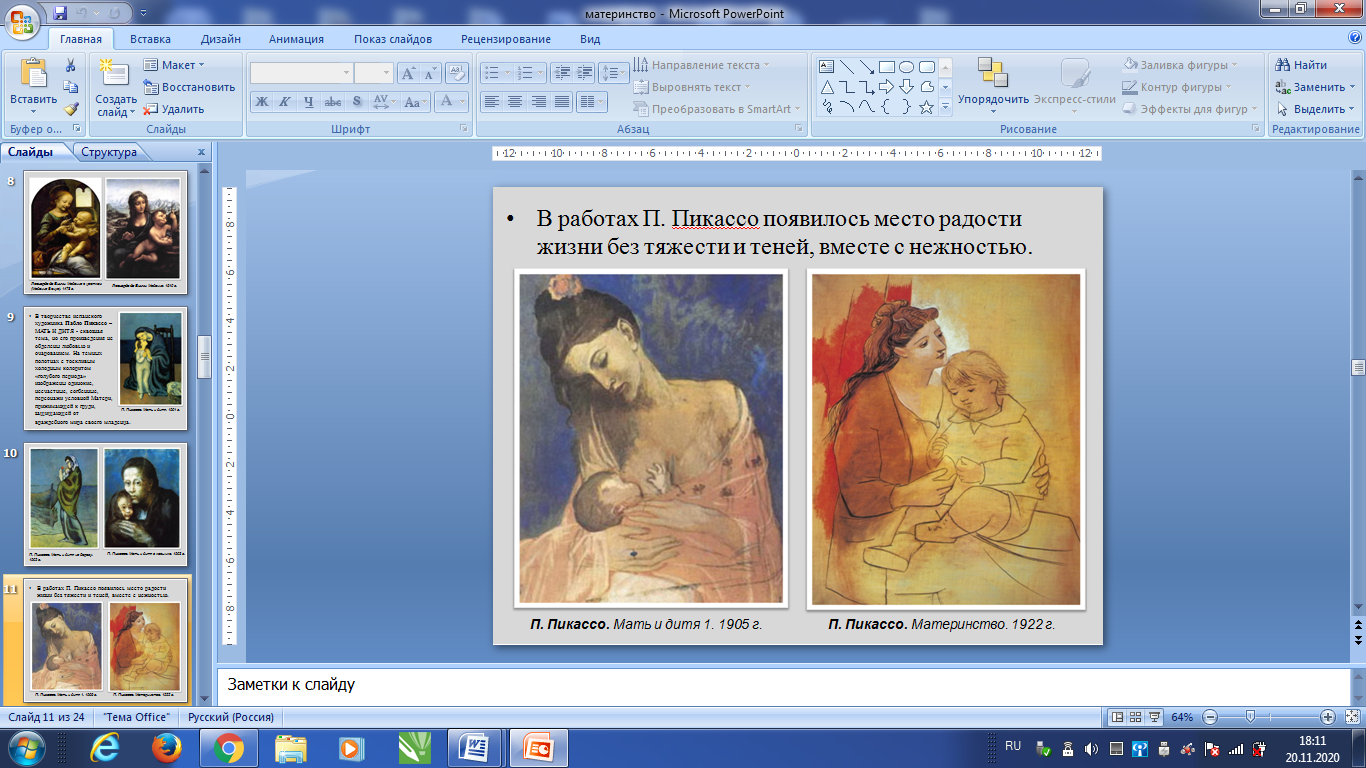Click the Восстановить reset slide button

[189, 87]
